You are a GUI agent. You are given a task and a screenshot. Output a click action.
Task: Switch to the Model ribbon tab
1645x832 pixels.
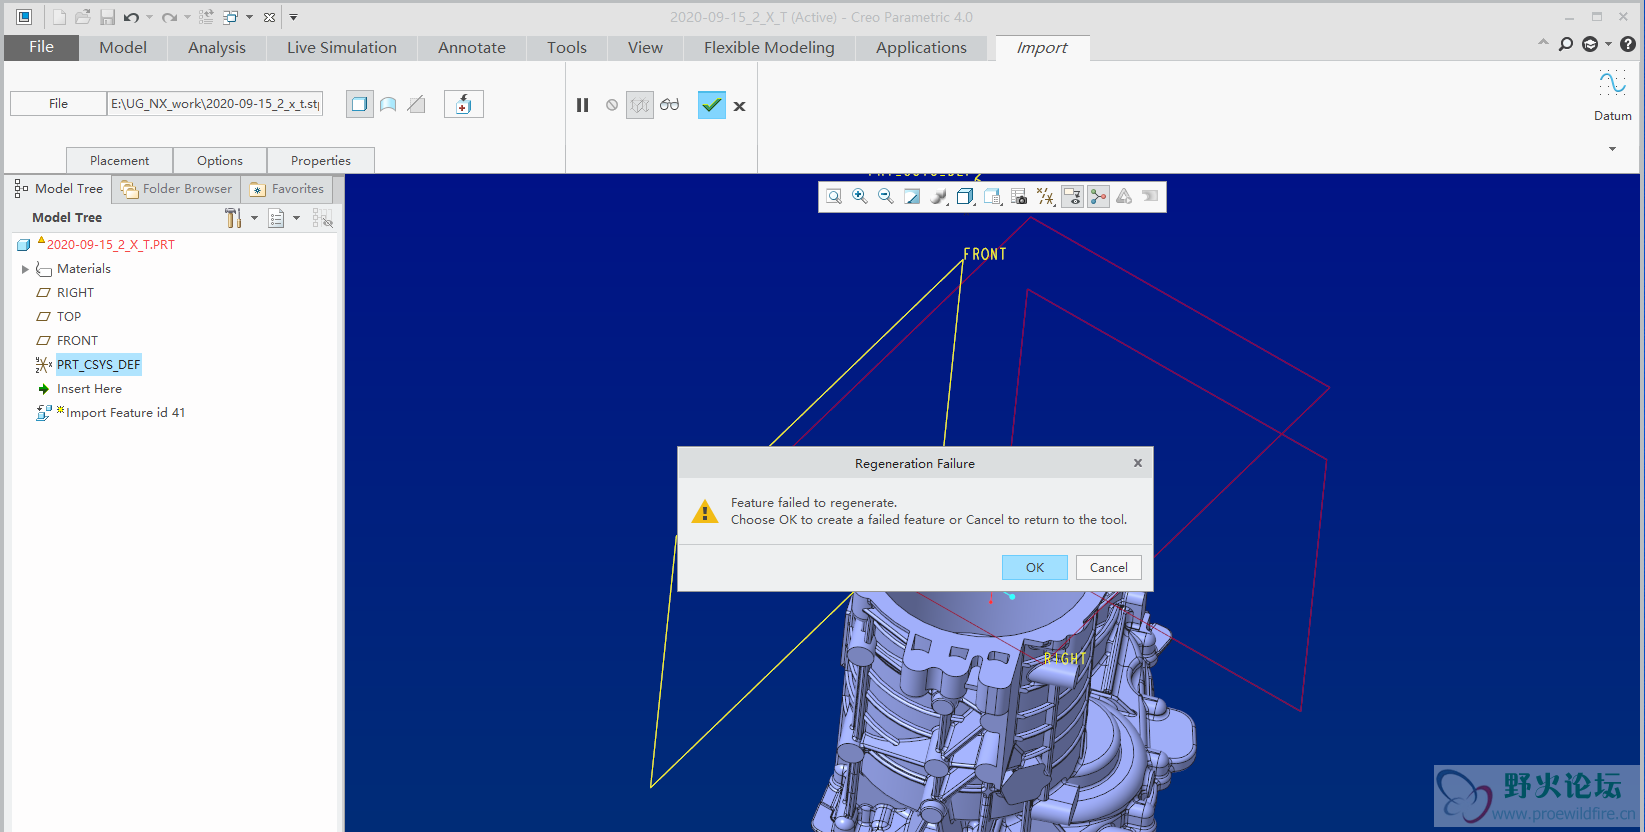click(x=123, y=47)
